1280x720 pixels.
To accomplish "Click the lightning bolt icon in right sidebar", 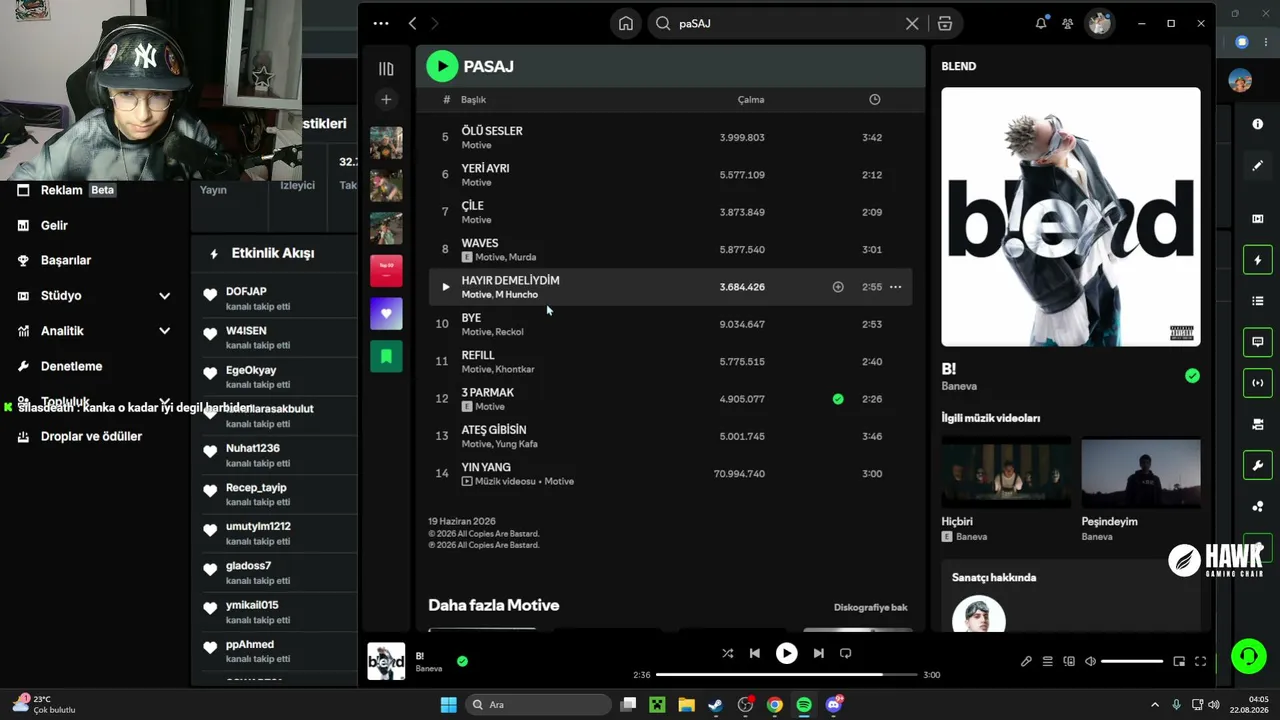I will click(x=1258, y=260).
